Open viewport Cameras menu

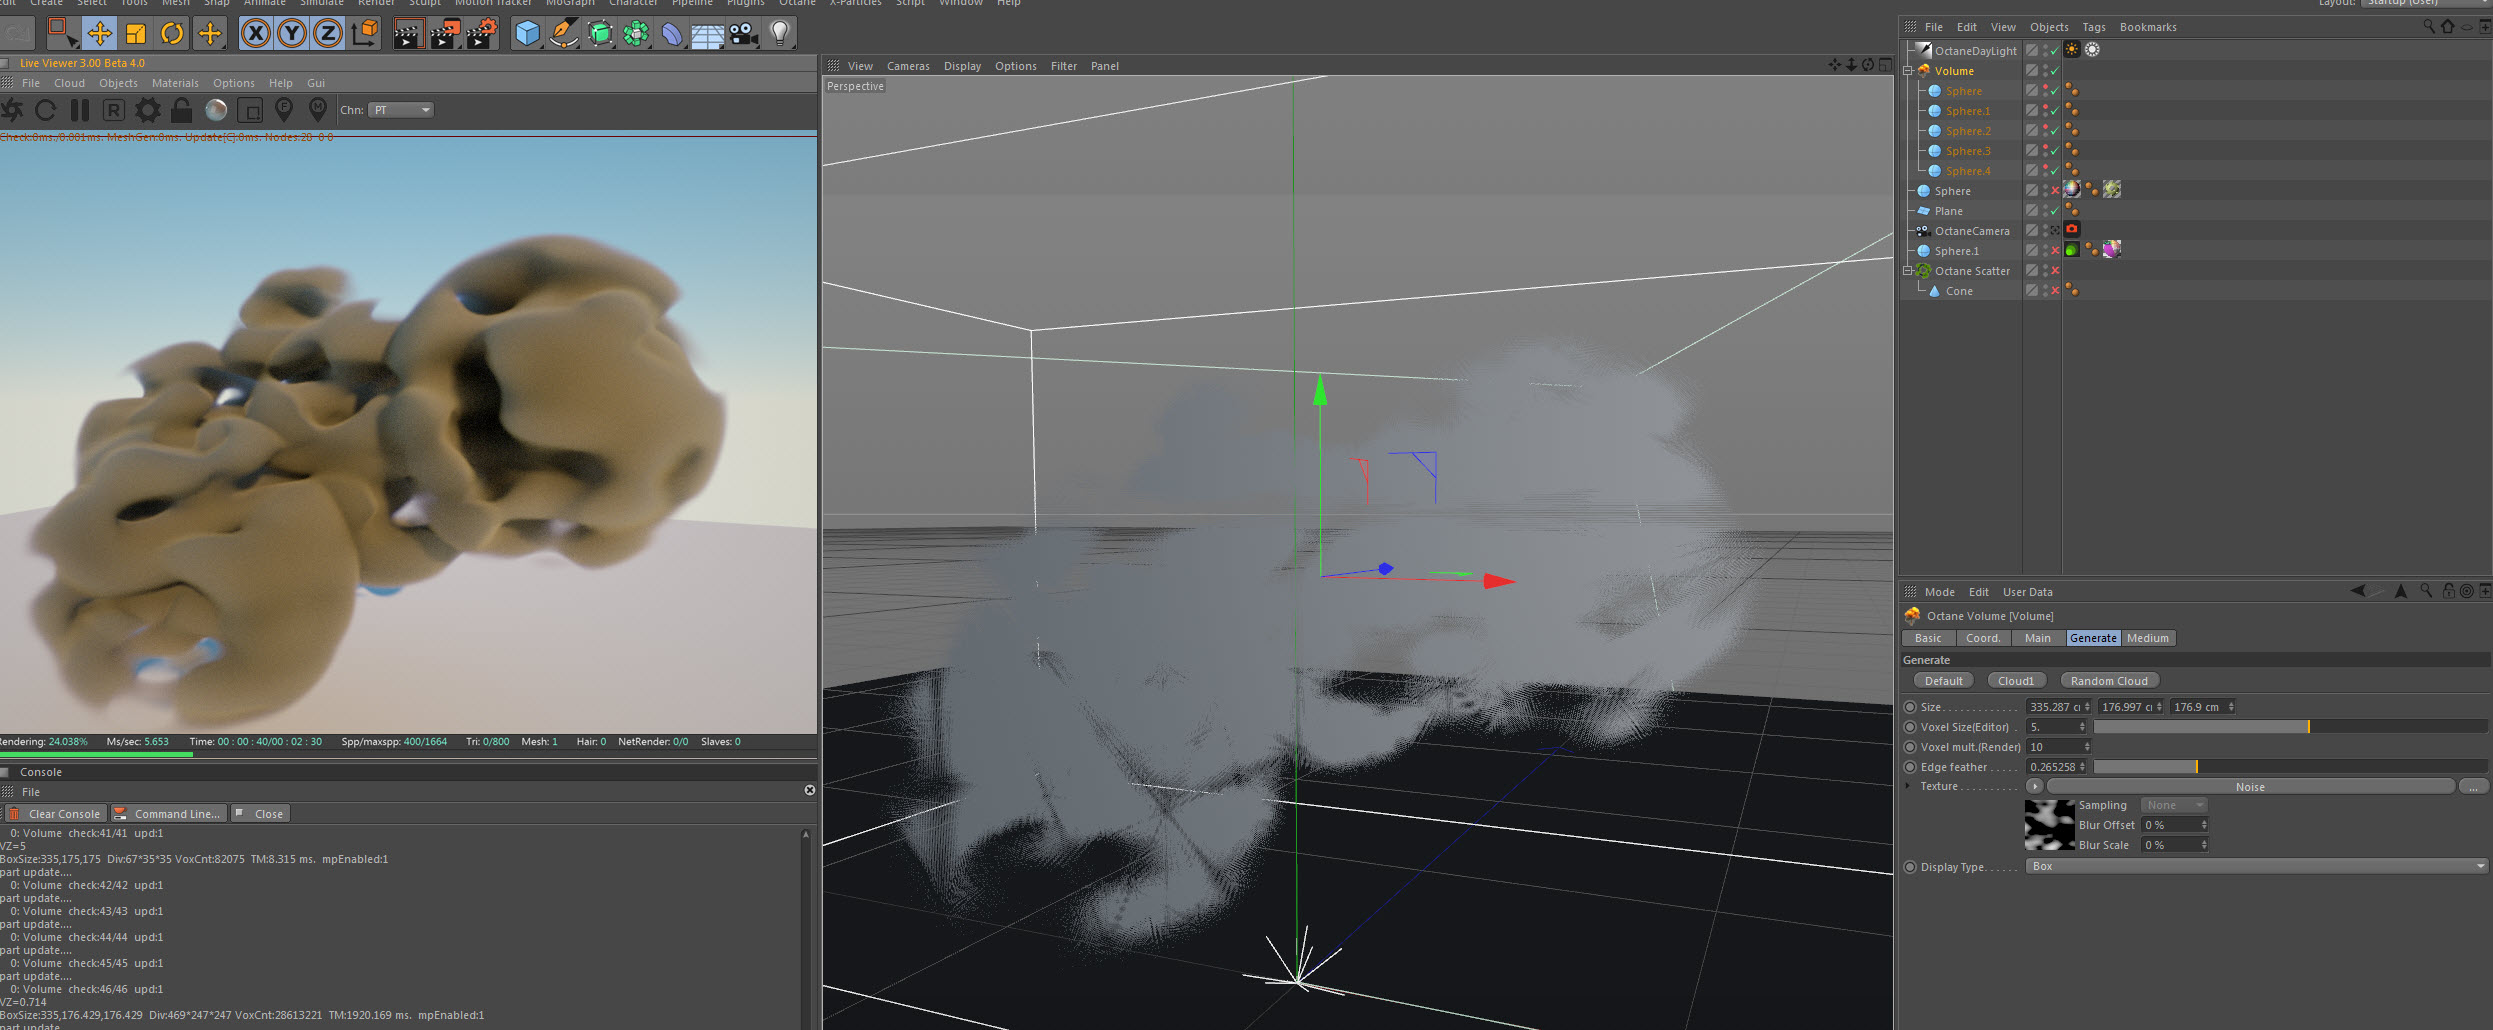coord(908,66)
